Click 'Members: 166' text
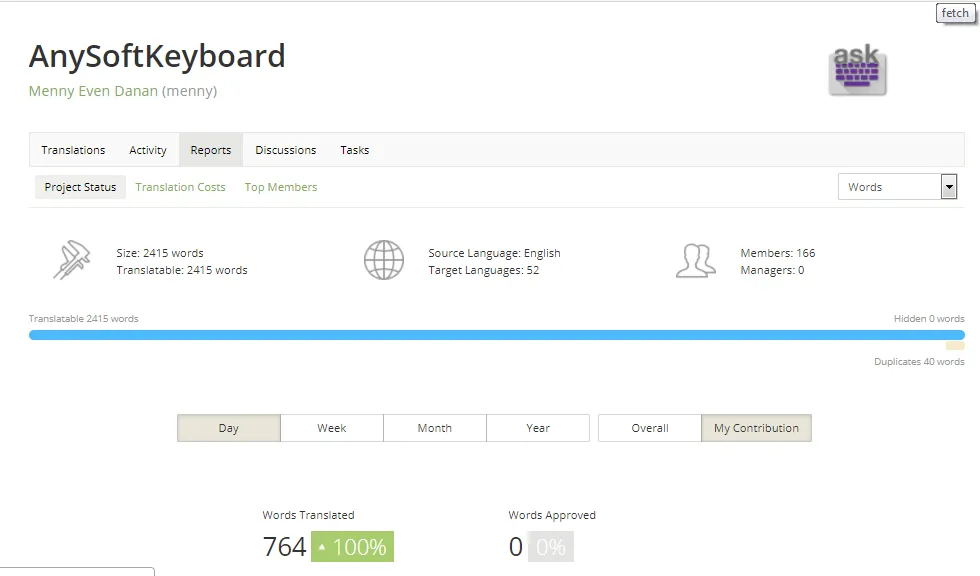Screen dimensions: 980x576 pyautogui.click(x=778, y=253)
